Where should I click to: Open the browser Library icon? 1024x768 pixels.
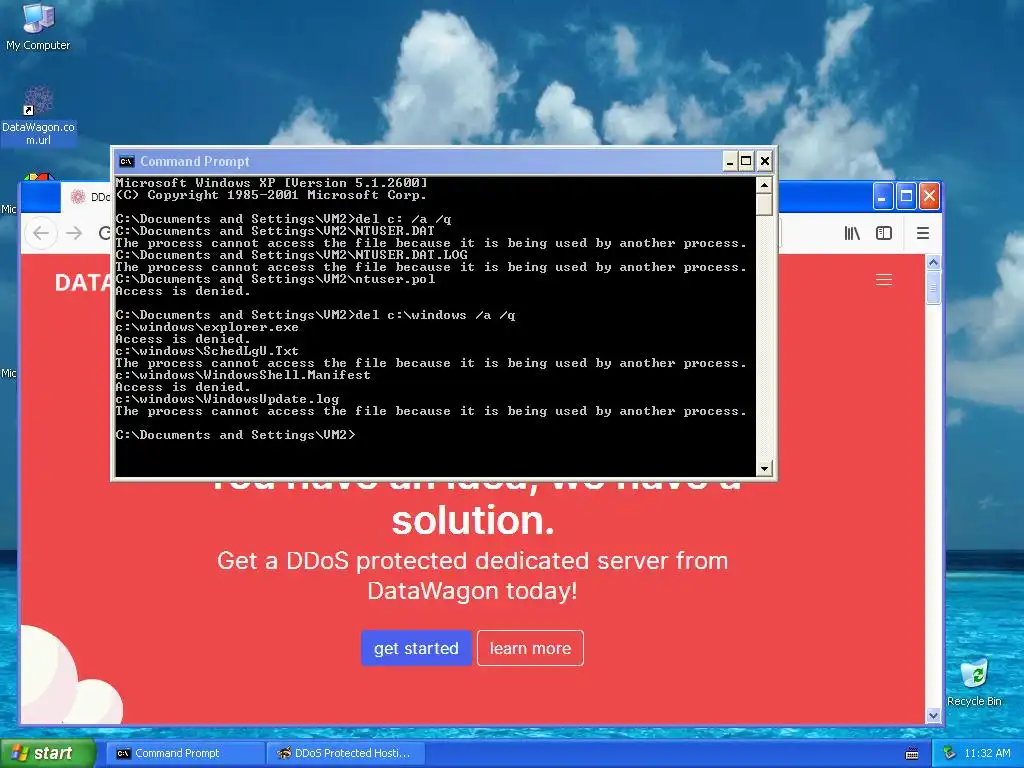(852, 233)
